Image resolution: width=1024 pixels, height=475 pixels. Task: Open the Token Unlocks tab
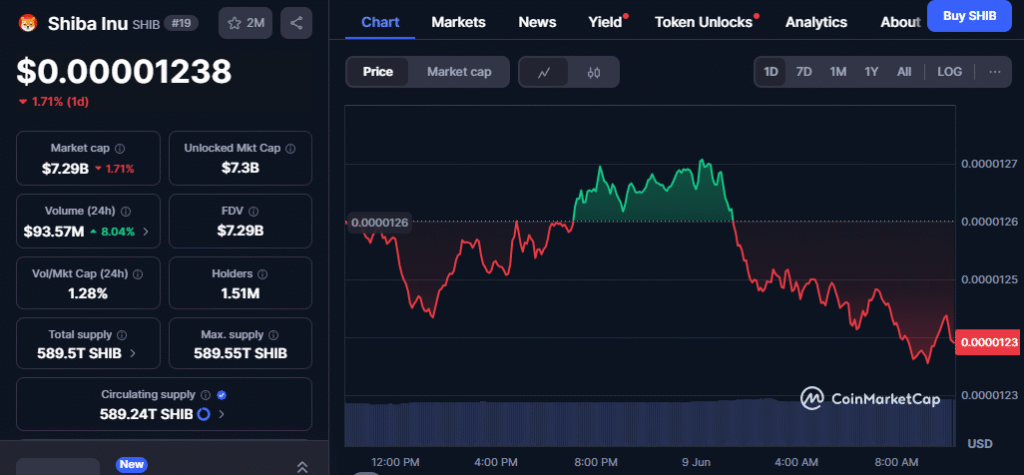click(704, 22)
